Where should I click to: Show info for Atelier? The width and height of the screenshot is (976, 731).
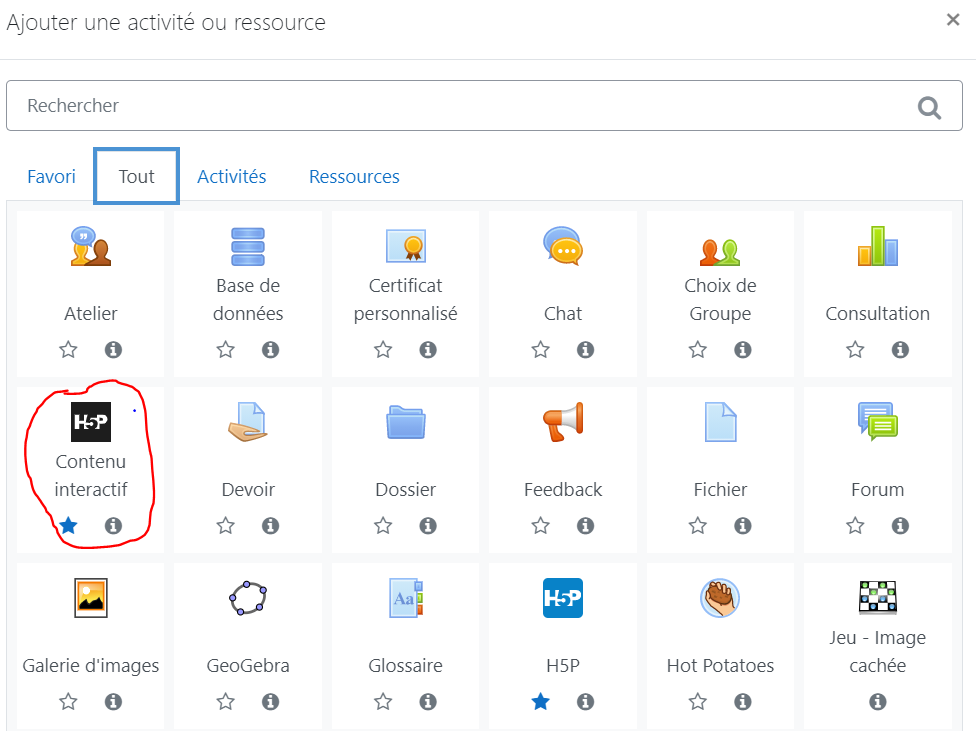pos(113,349)
